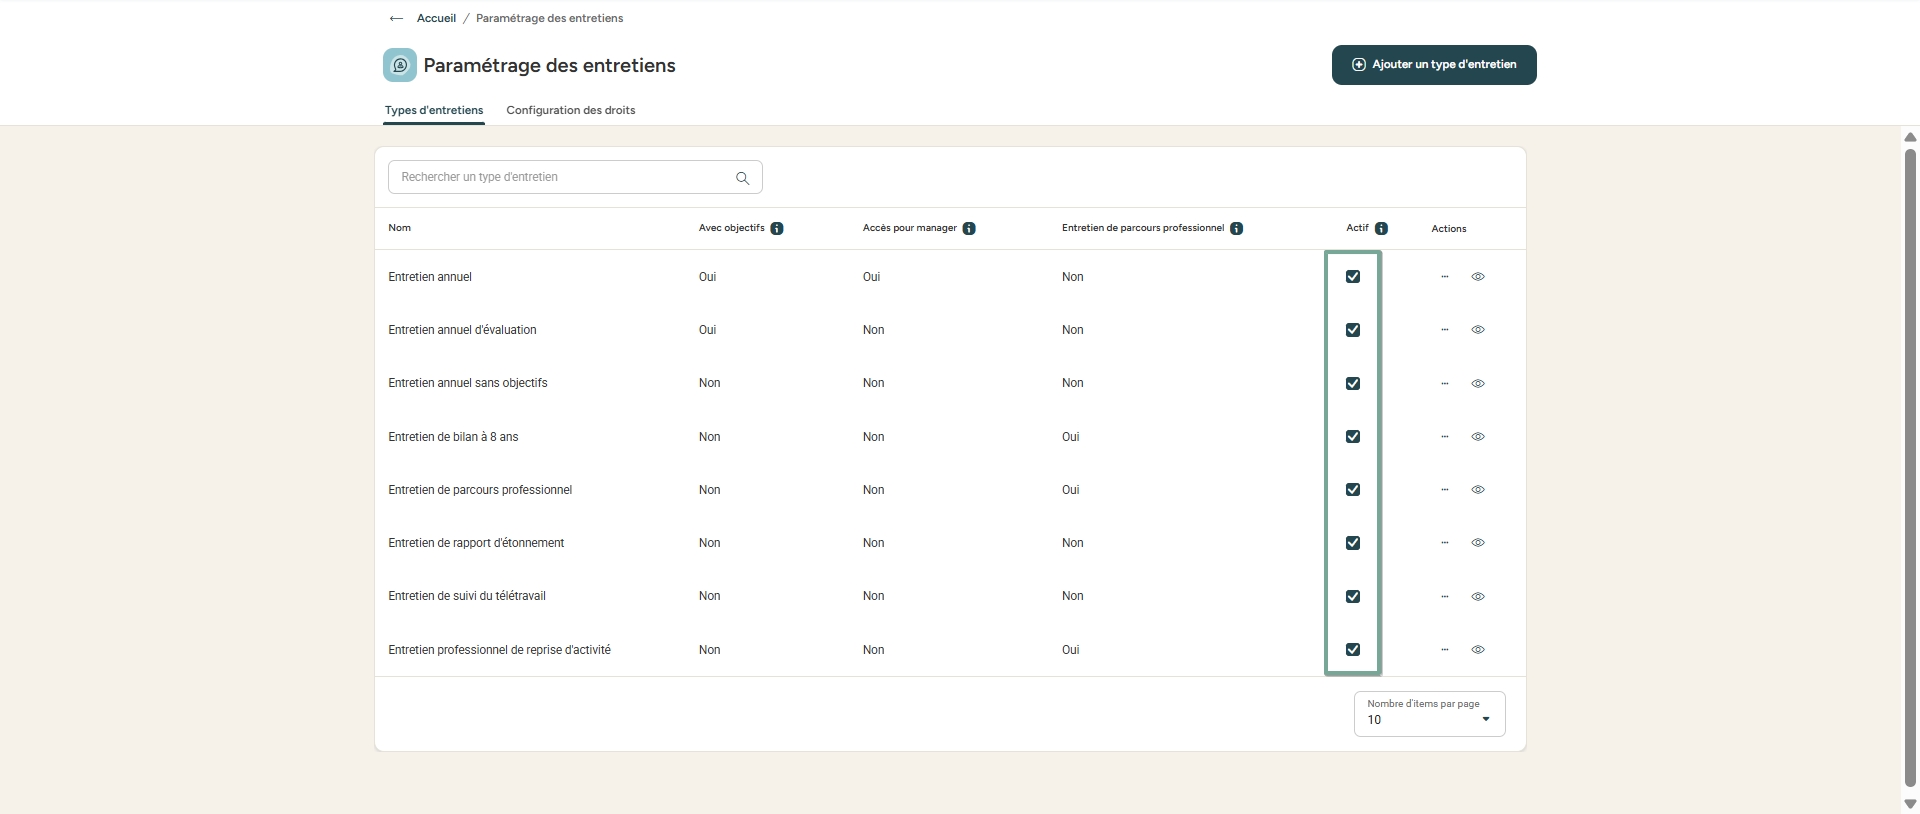Click the info icon beside Actif header
The image size is (1920, 814).
coord(1381,229)
